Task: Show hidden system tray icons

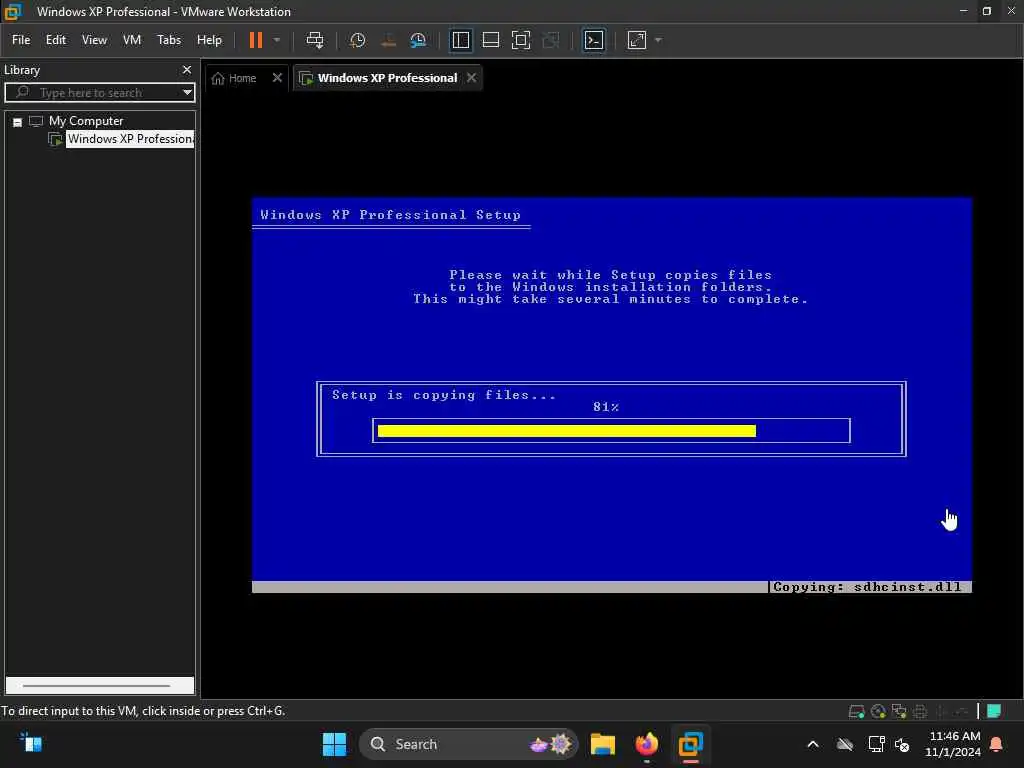Action: click(813, 744)
